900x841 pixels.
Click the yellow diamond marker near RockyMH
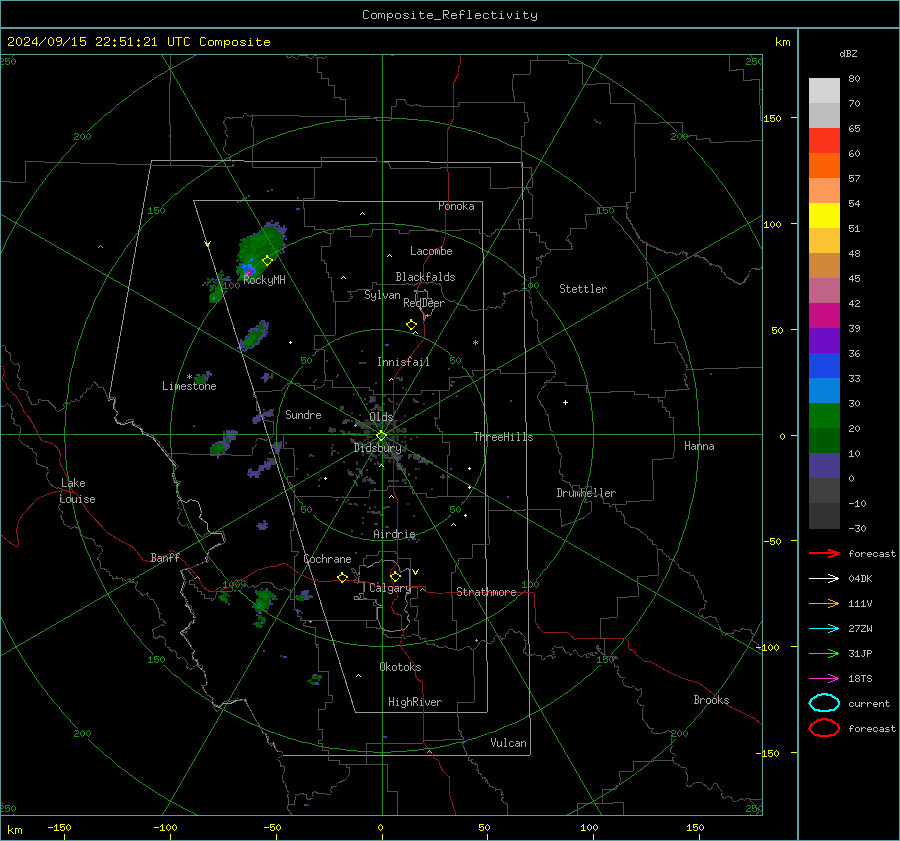click(267, 260)
